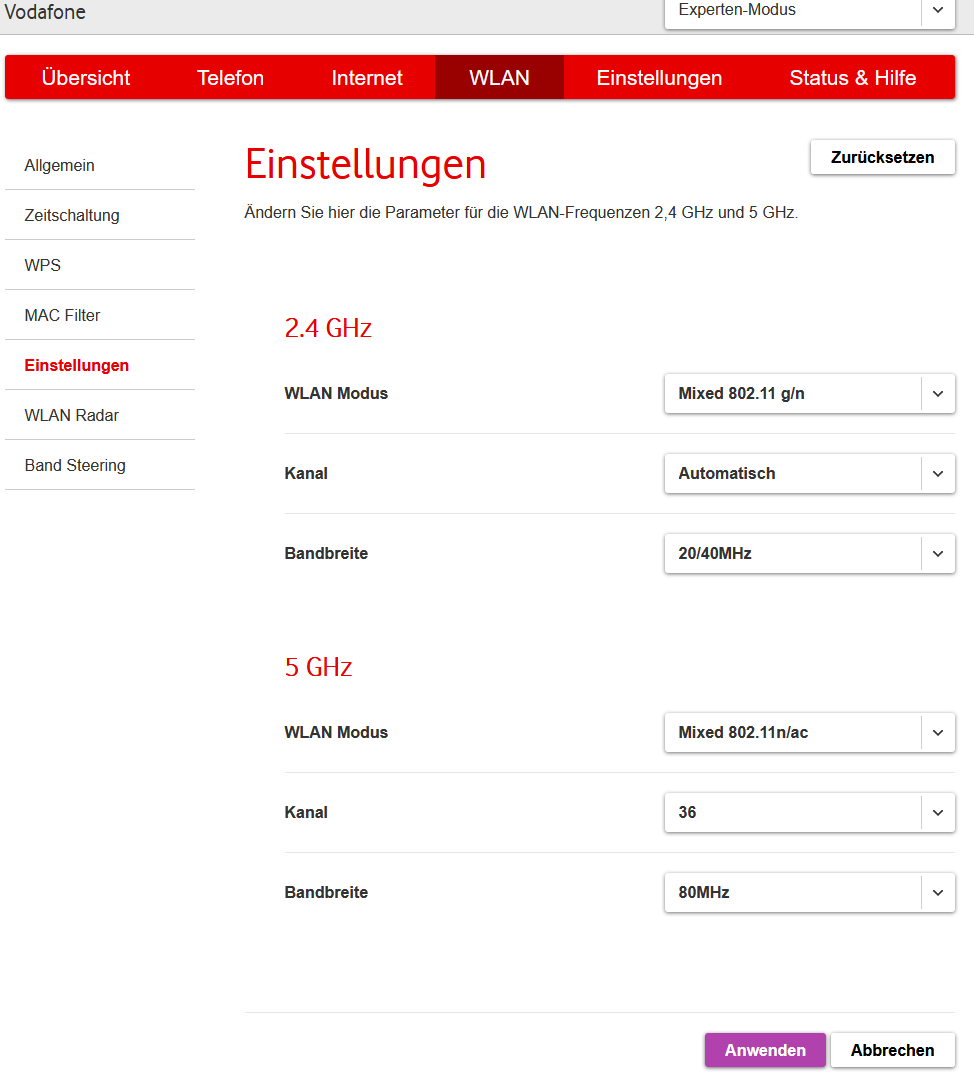
Task: Open the 5 GHz Kanal 36 dropdown
Action: tap(810, 812)
